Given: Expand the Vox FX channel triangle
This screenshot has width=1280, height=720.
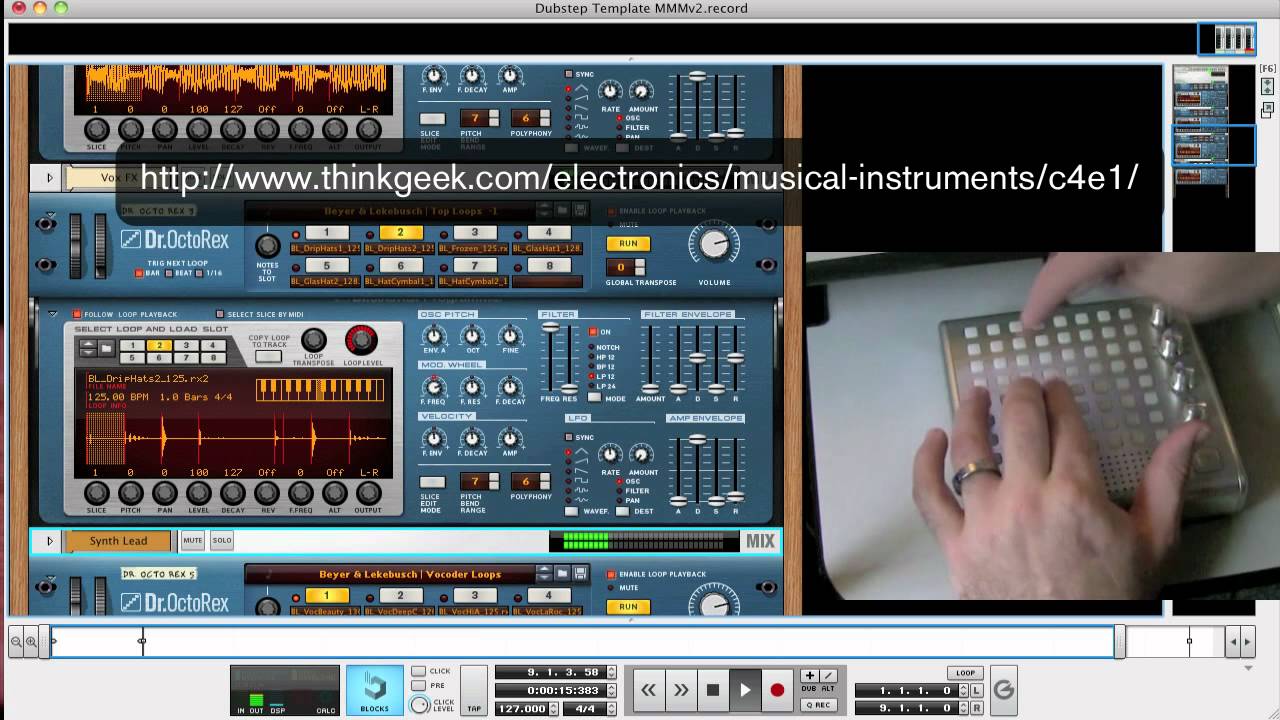Looking at the screenshot, I should [x=49, y=178].
